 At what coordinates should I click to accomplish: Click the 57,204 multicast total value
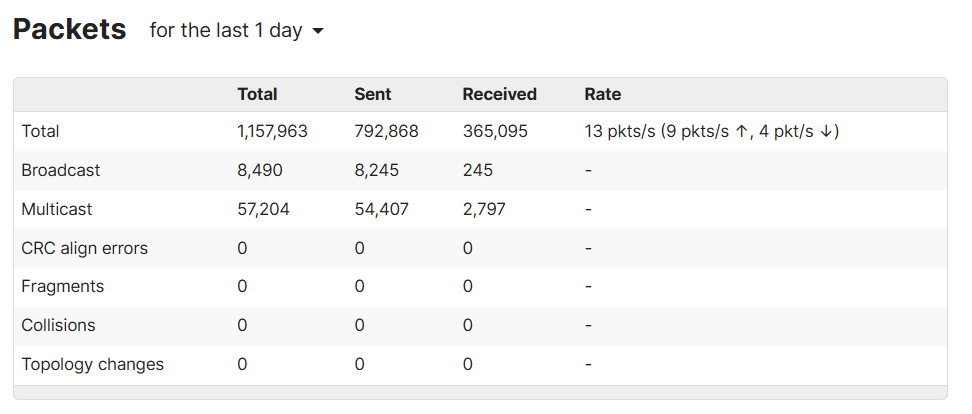click(x=263, y=209)
